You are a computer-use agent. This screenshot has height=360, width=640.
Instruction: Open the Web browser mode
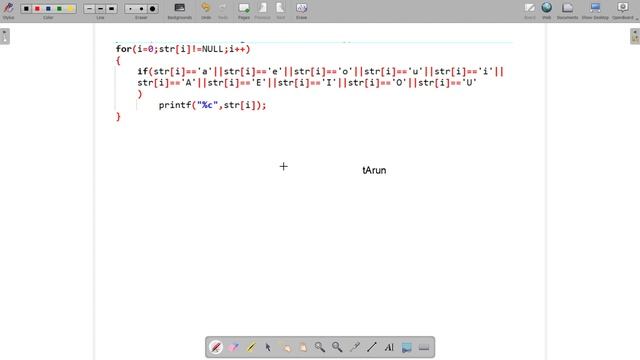[547, 10]
